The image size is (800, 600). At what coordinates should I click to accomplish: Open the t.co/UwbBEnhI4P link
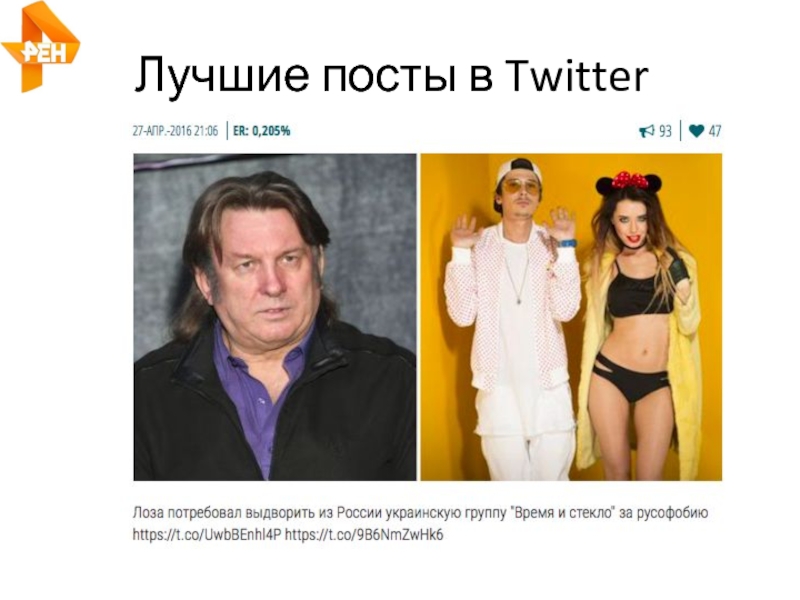coord(207,535)
